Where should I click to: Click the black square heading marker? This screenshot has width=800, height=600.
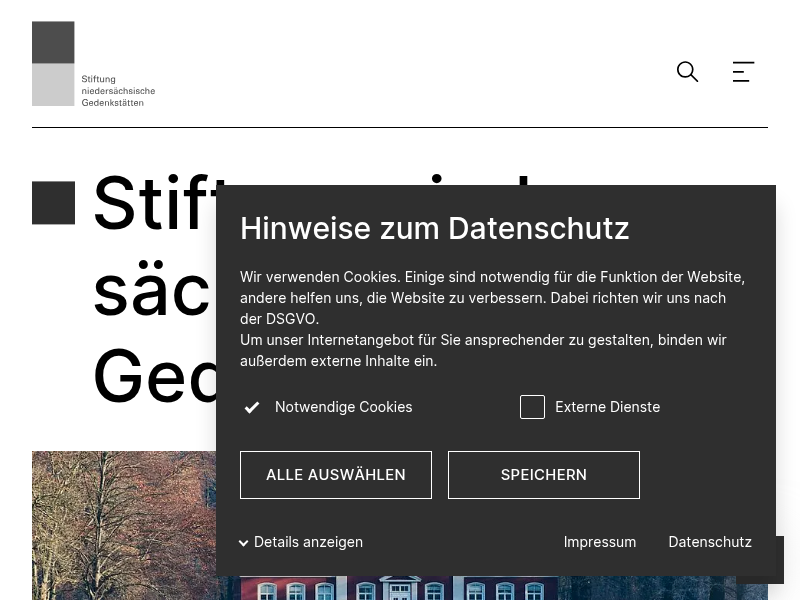53,203
